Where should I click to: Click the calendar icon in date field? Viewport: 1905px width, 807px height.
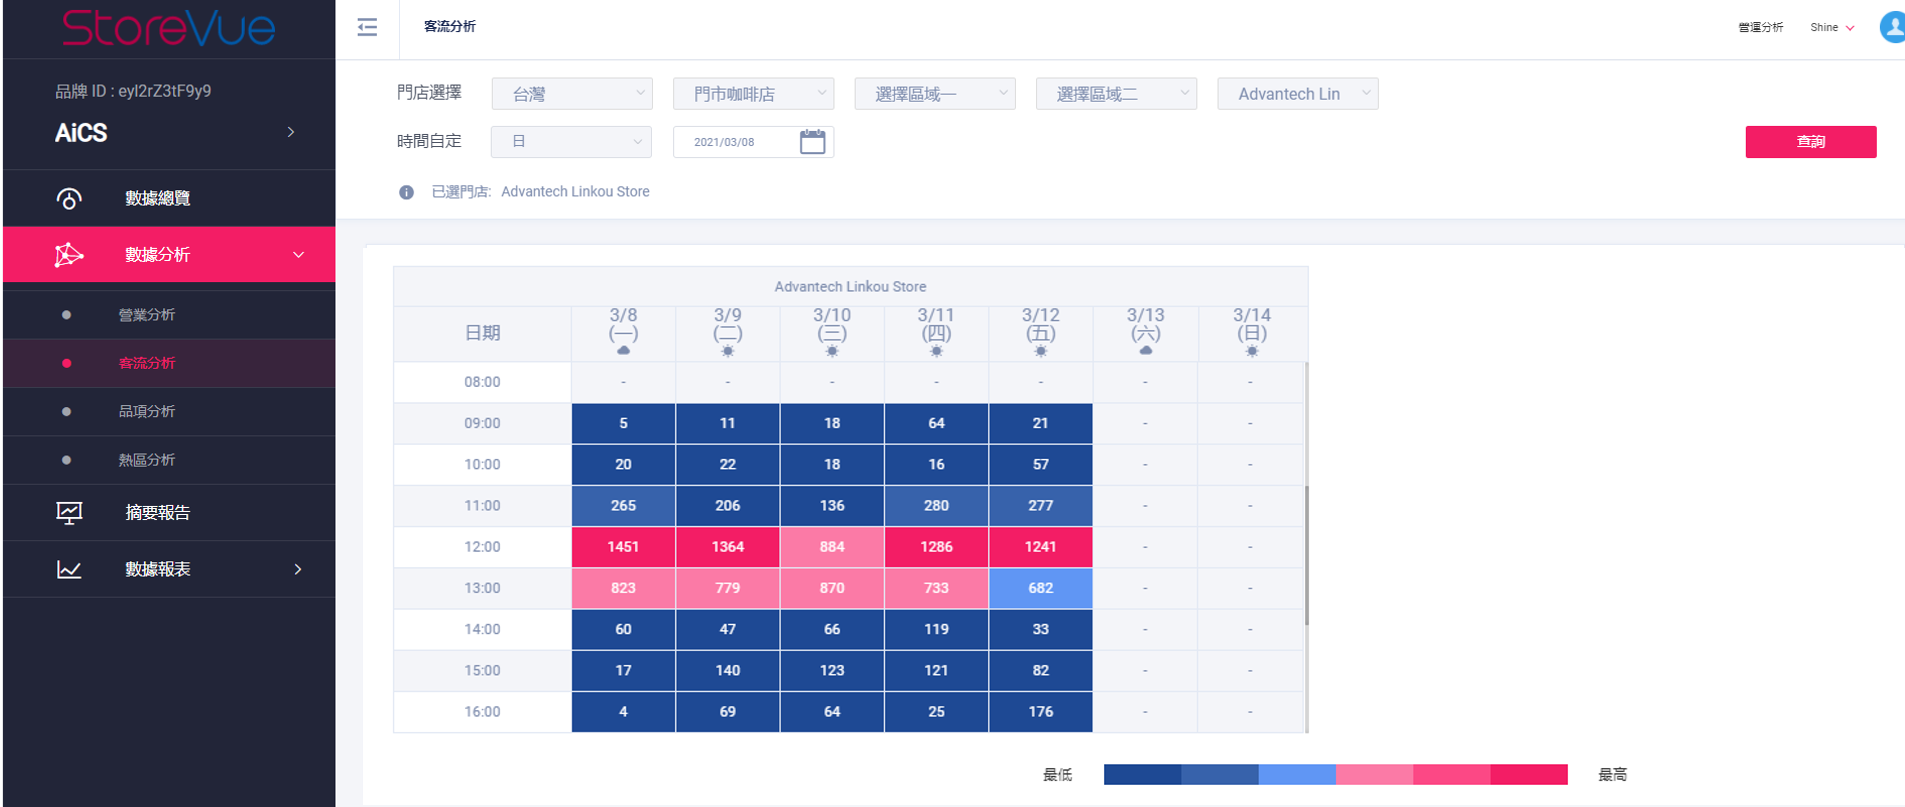pos(813,142)
